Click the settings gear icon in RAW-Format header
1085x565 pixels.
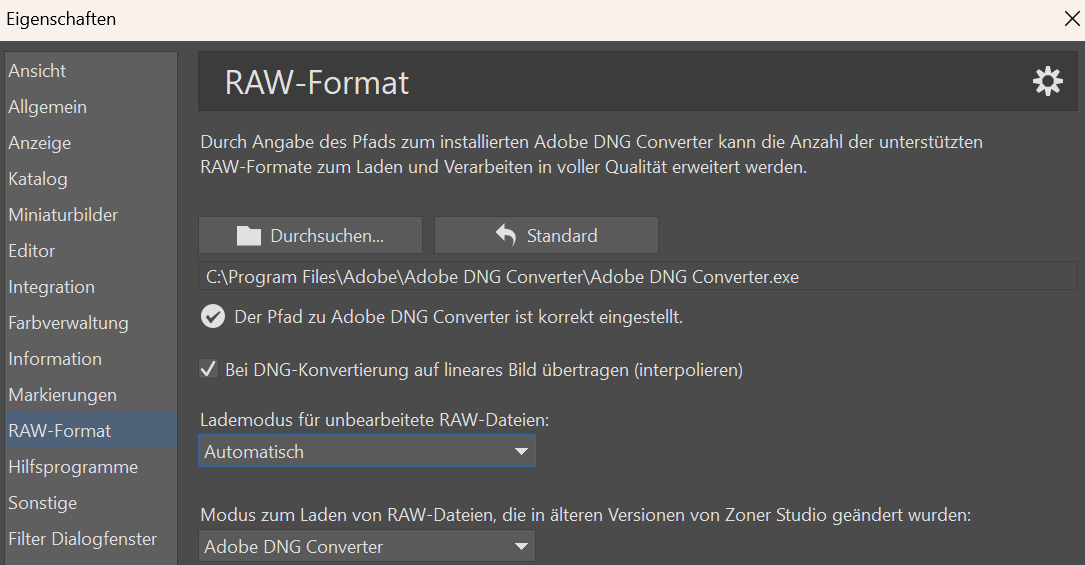click(x=1048, y=82)
